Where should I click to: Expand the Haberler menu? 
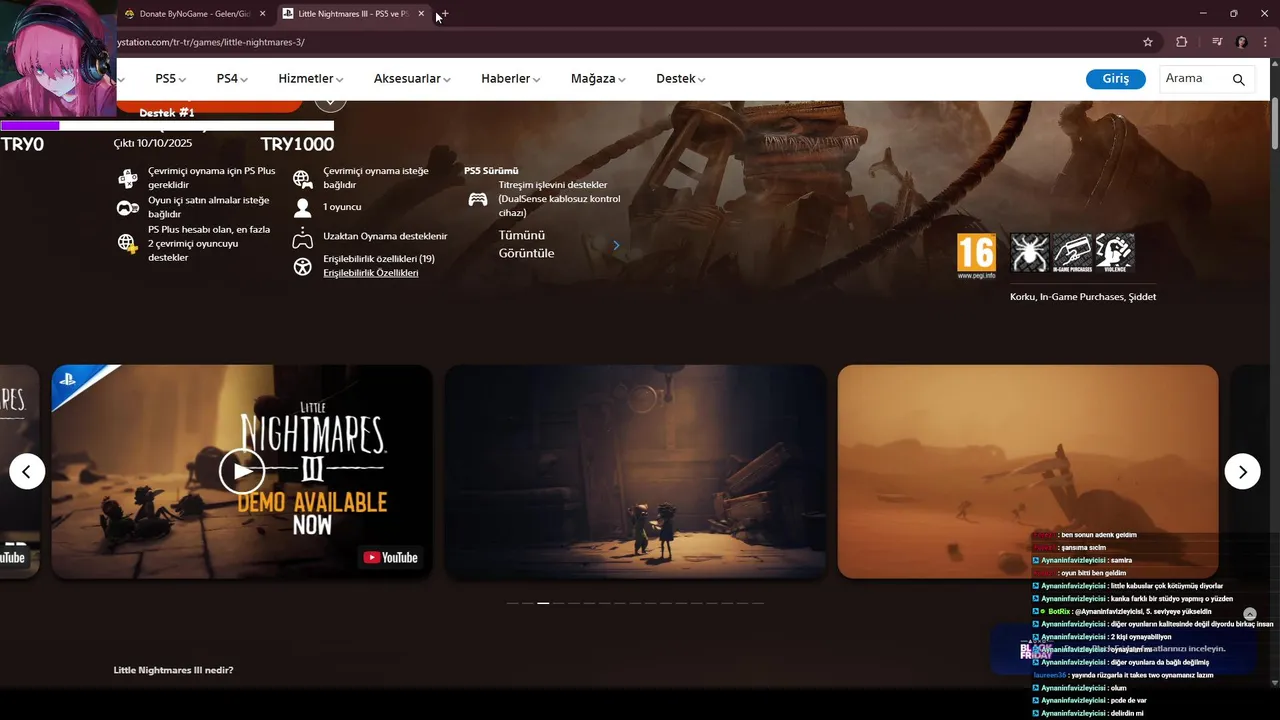[x=511, y=79]
